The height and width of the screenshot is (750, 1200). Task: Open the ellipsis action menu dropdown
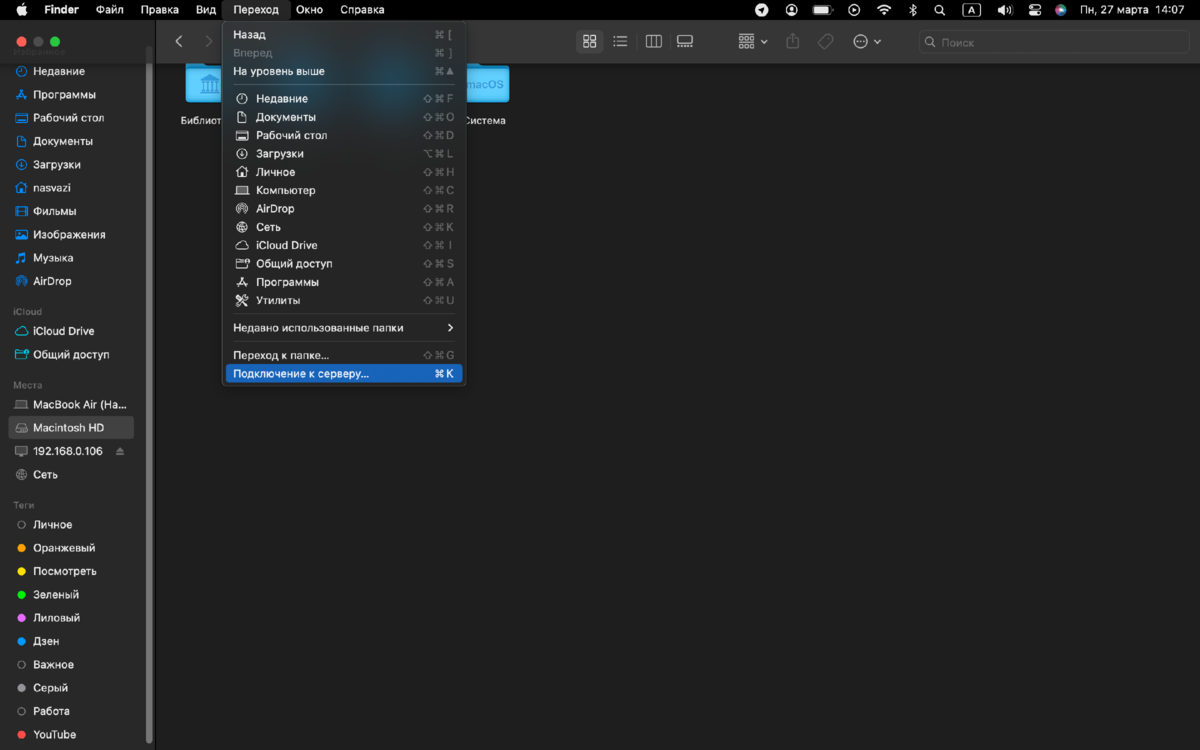867,42
